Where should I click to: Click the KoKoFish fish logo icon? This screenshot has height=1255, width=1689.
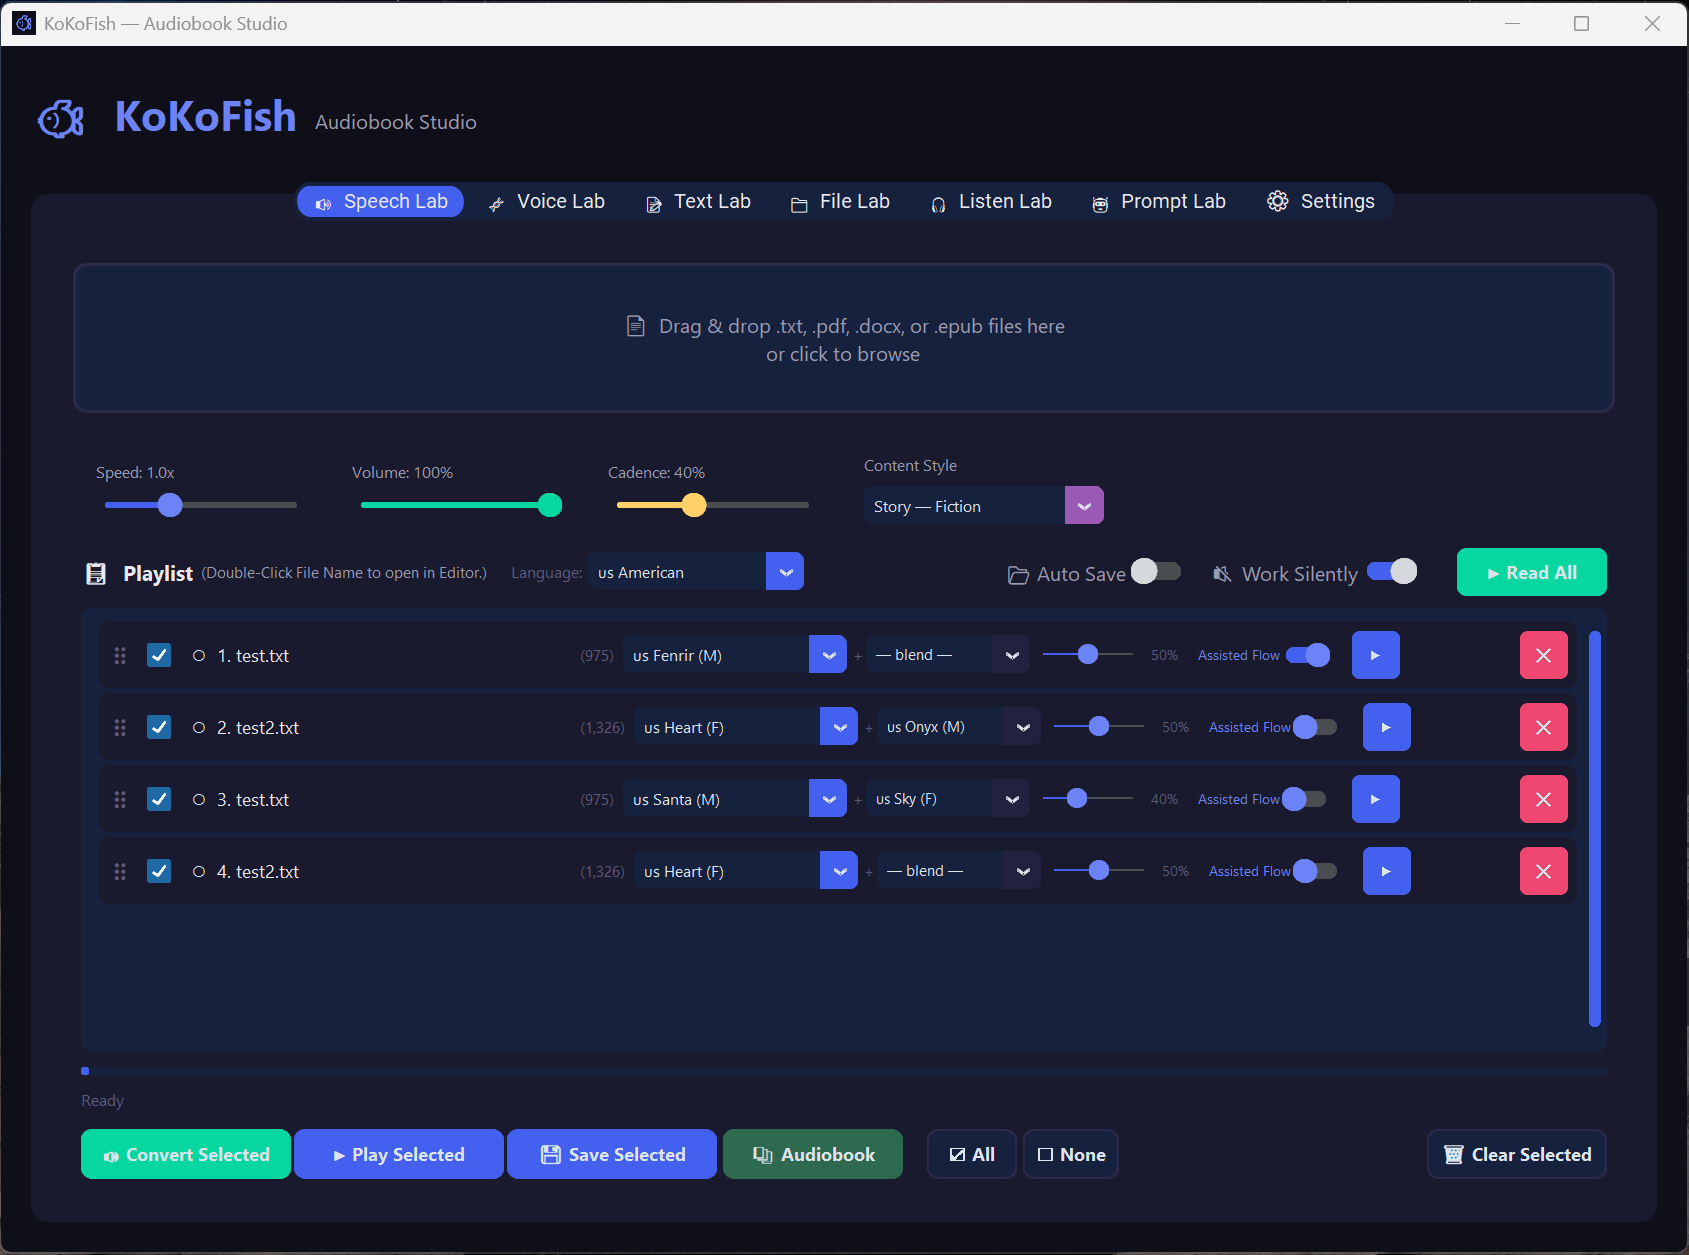(x=61, y=119)
